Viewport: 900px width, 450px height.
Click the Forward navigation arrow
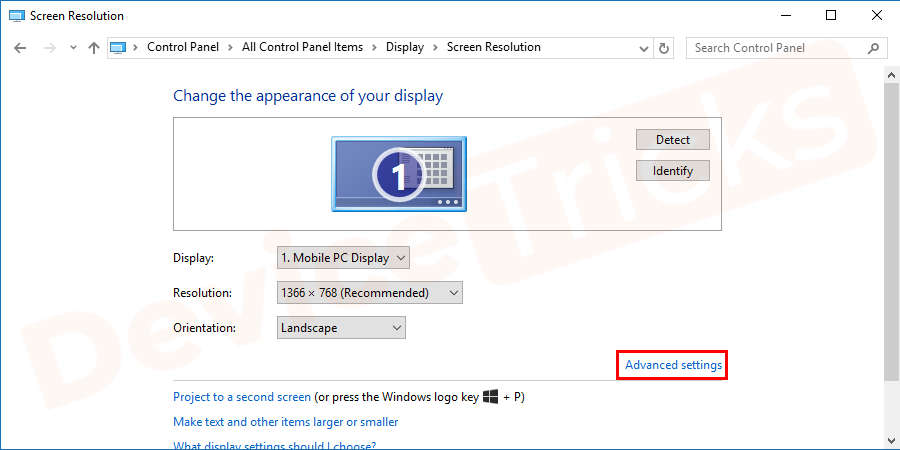(48, 48)
